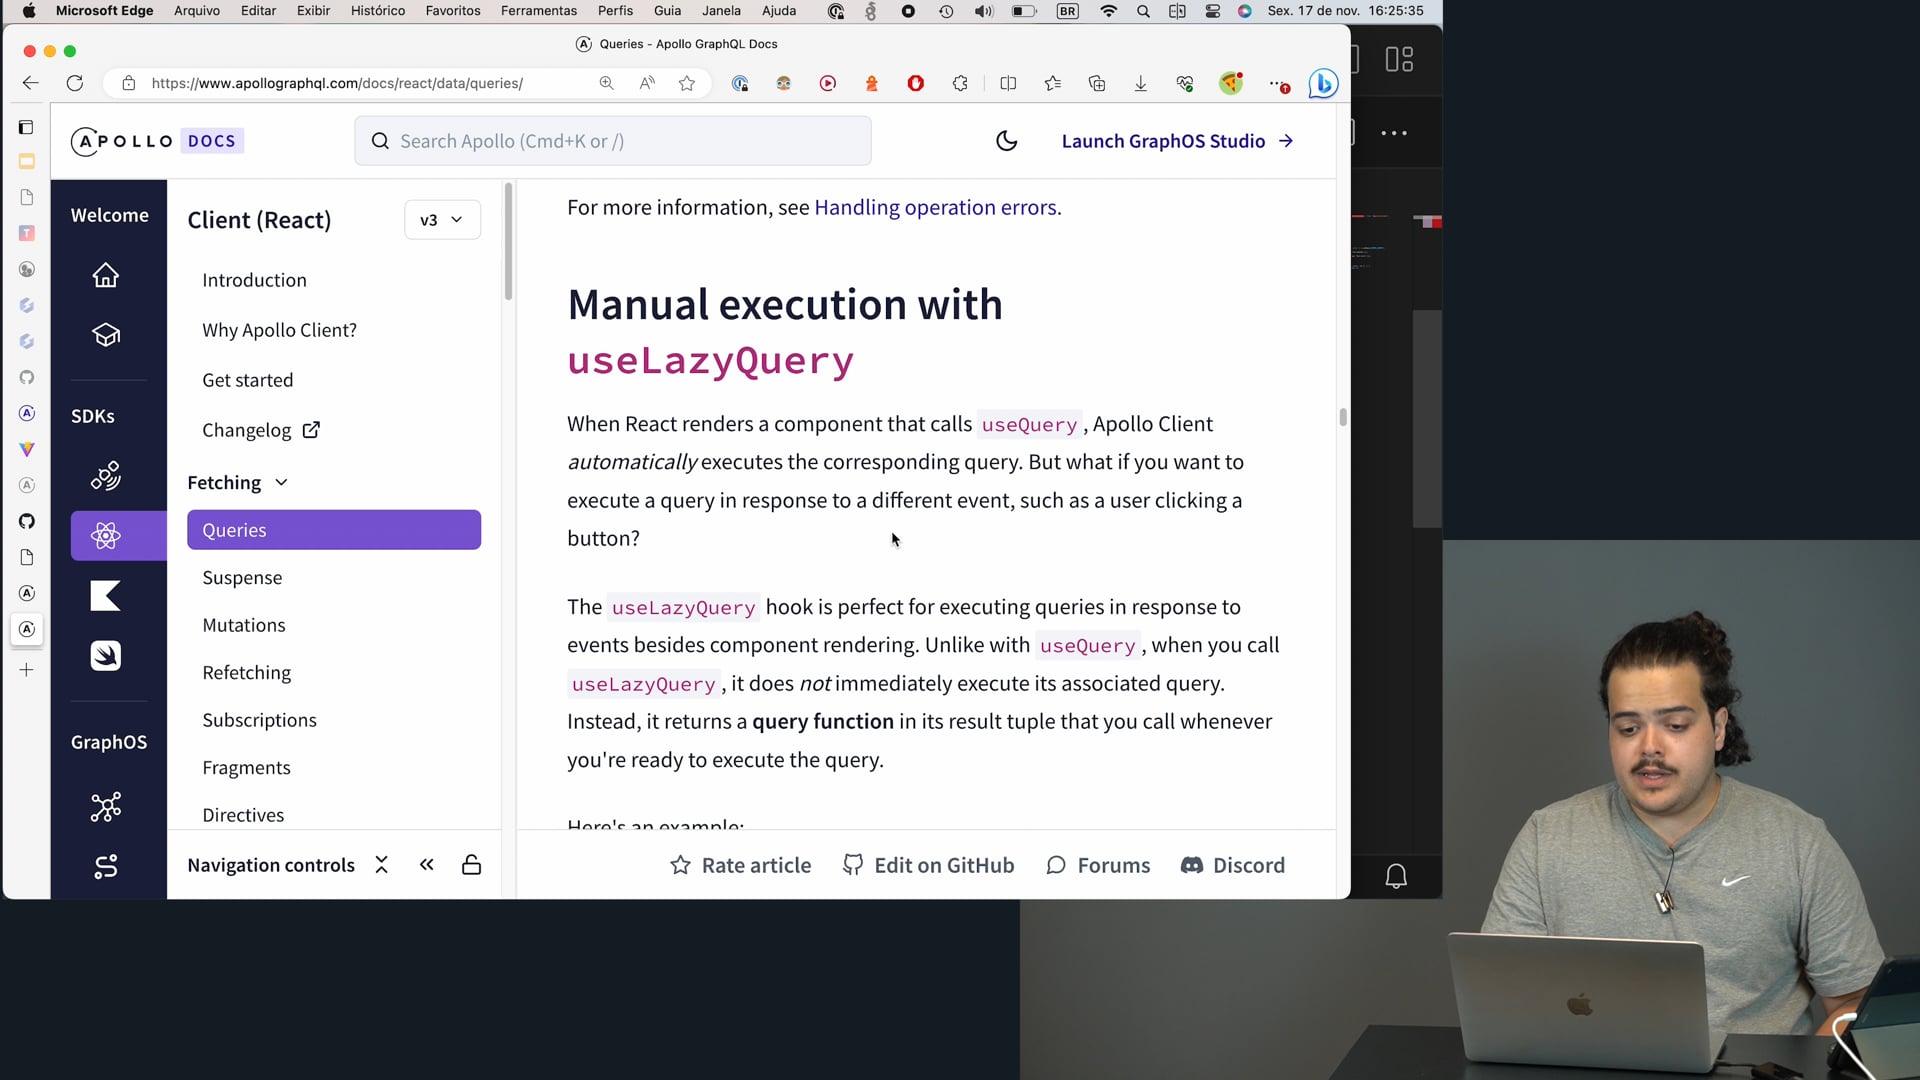
Task: Collapse sidebar with double chevron icon
Action: (427, 865)
